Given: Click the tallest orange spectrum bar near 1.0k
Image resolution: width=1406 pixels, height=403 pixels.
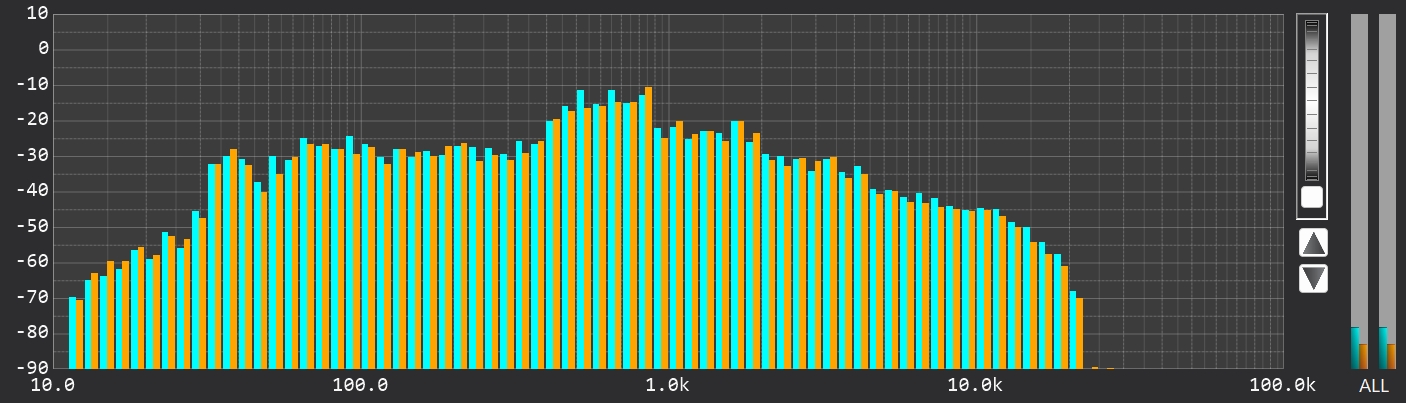Looking at the screenshot, I should [649, 225].
